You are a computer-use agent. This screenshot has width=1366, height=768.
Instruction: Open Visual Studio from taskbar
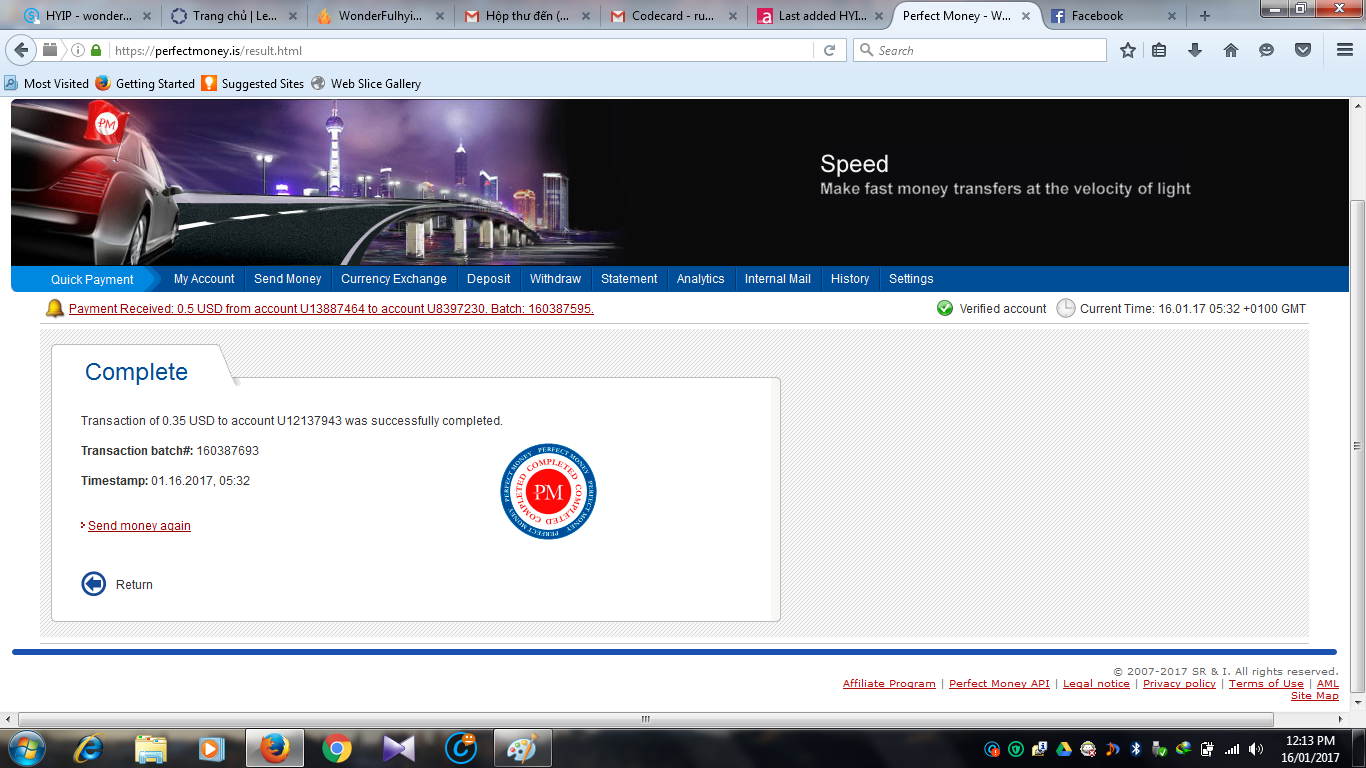pos(399,748)
